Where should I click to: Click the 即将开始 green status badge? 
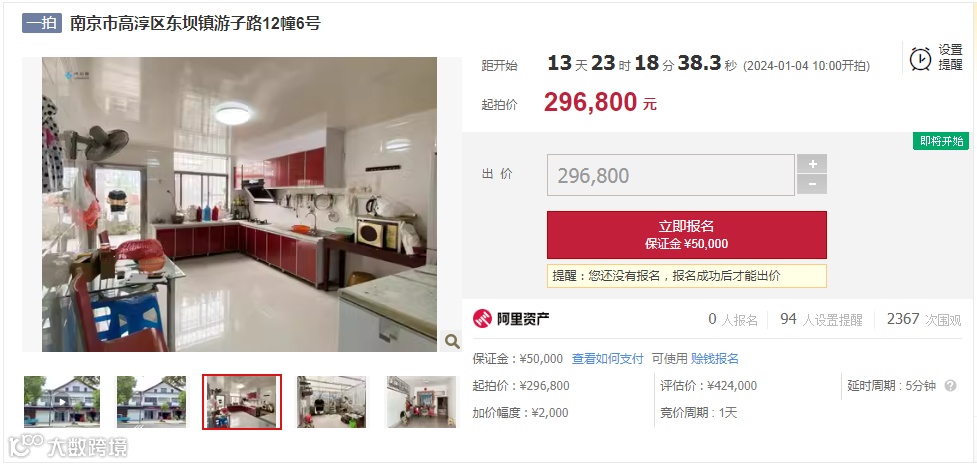pos(941,141)
